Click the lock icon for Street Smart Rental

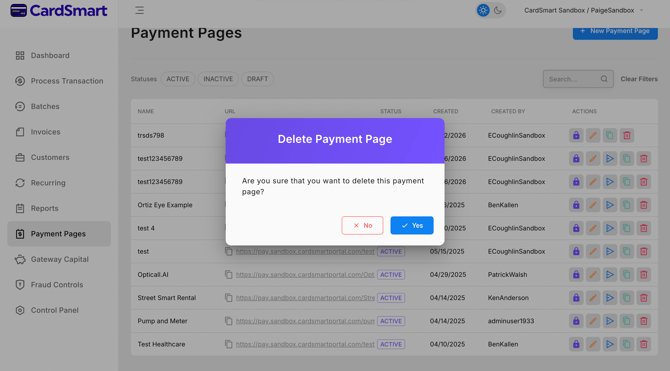click(x=576, y=298)
